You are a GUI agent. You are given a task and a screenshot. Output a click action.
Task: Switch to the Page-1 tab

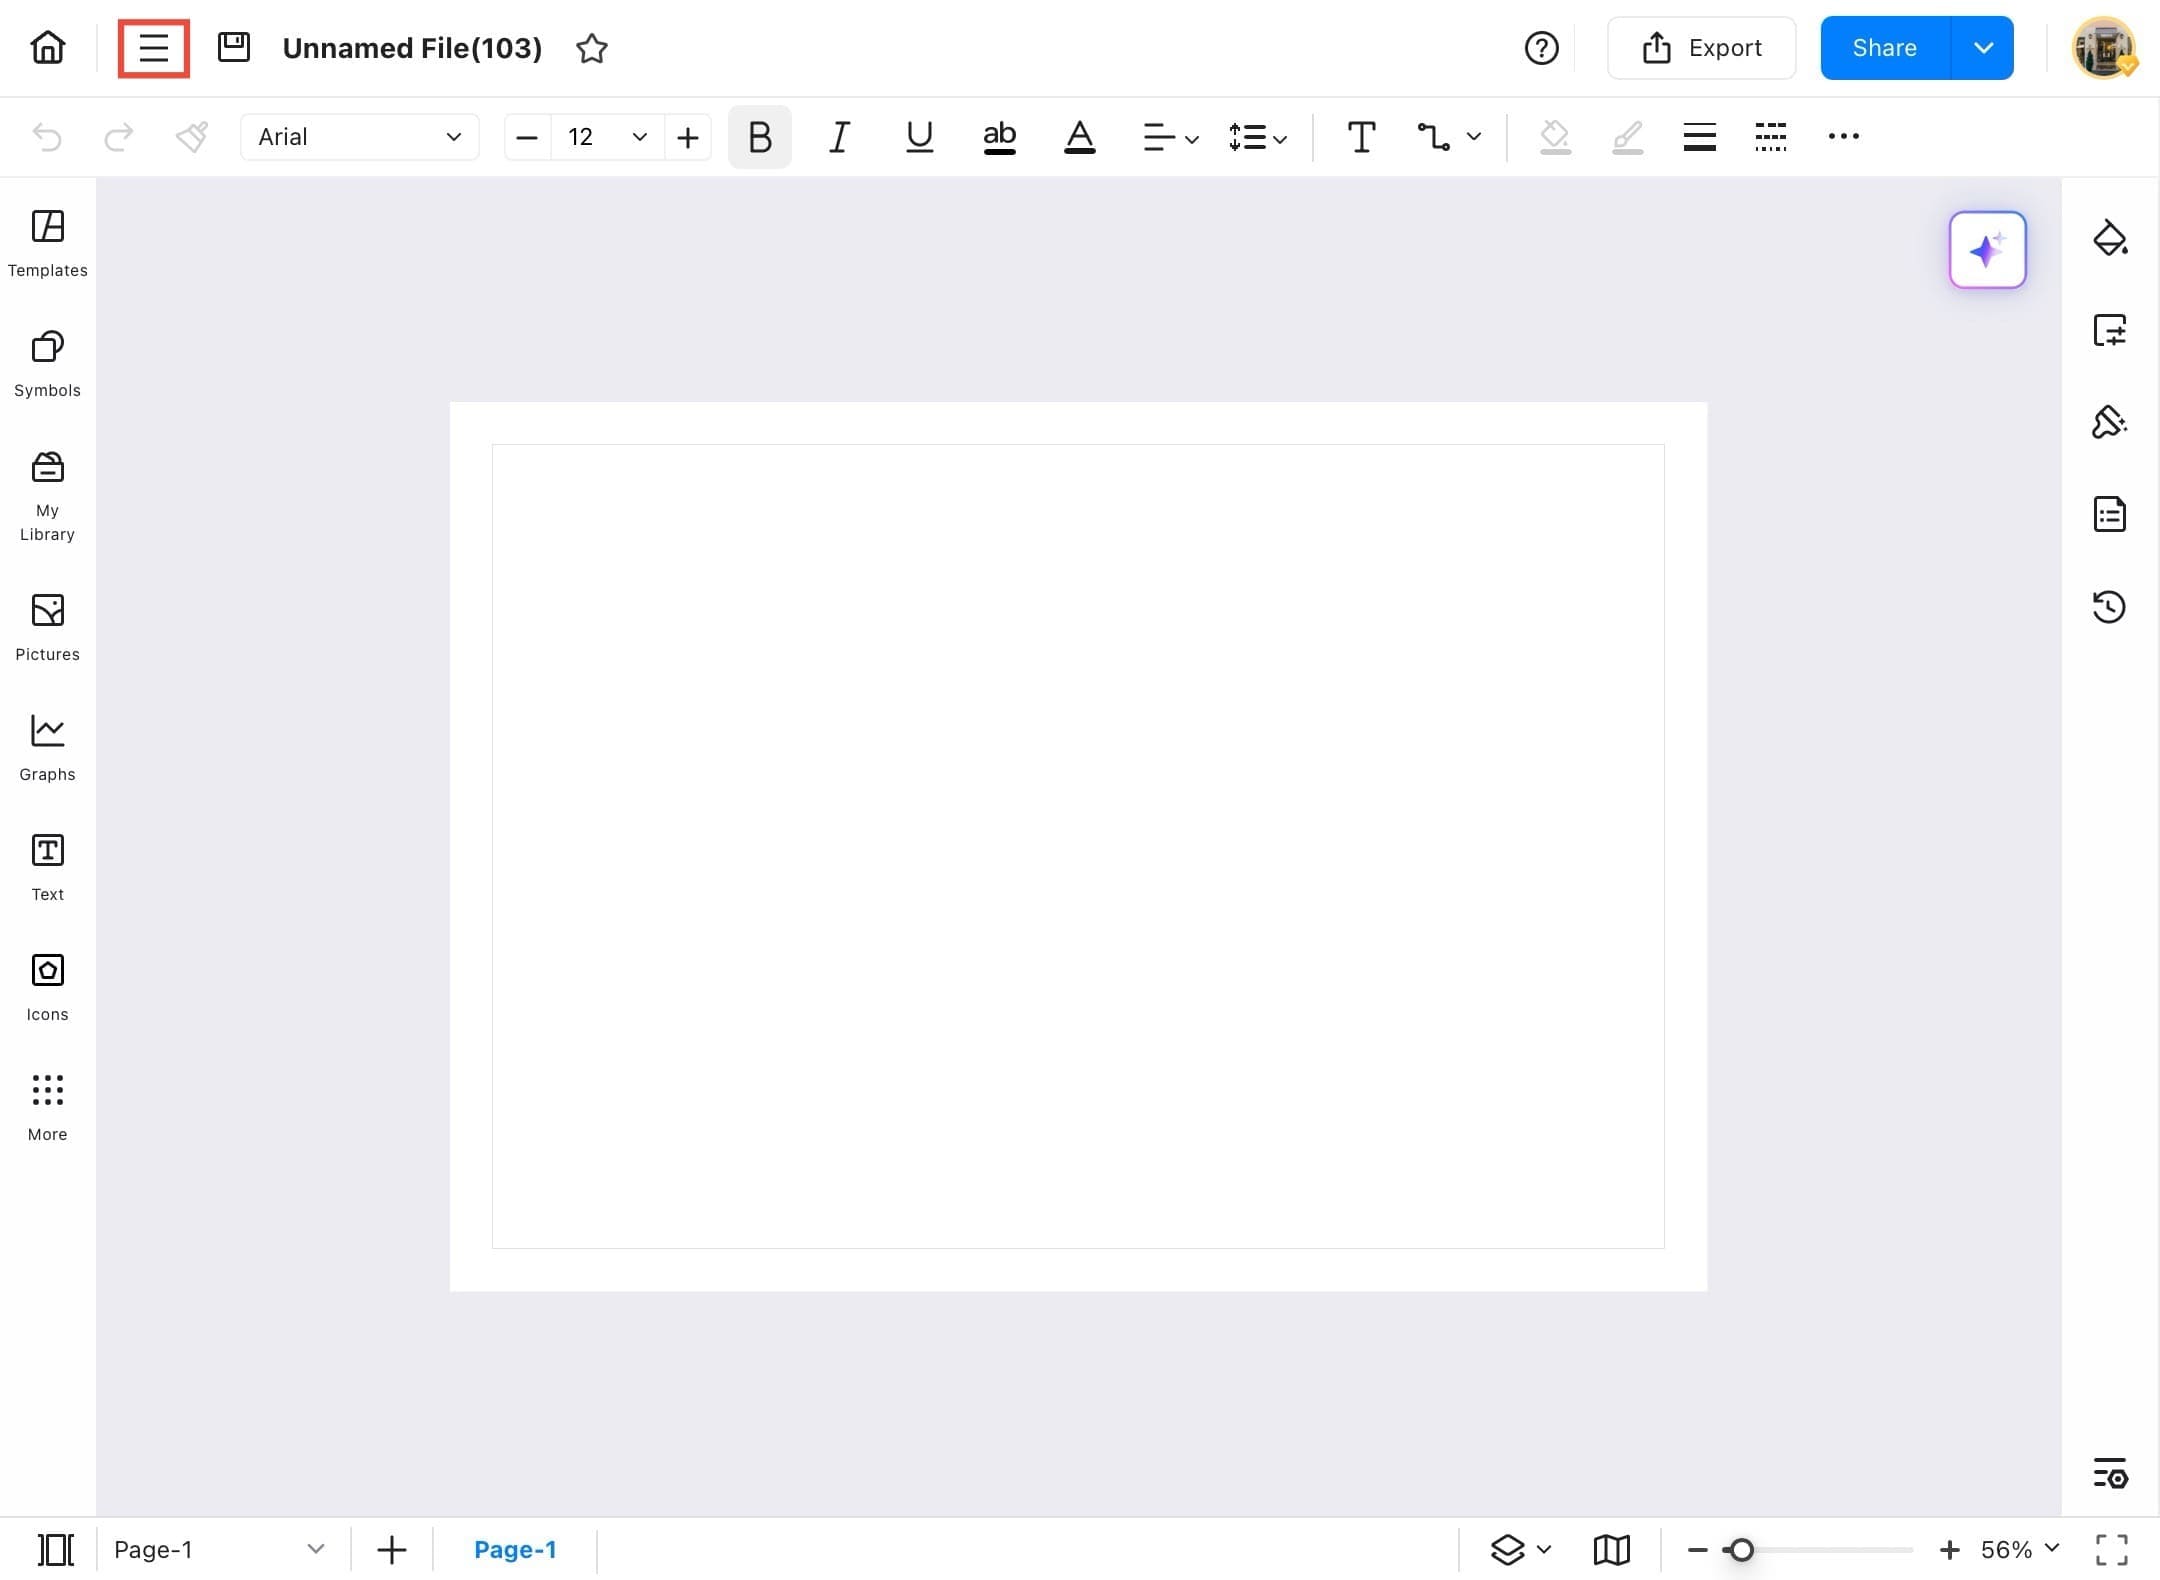coord(516,1548)
